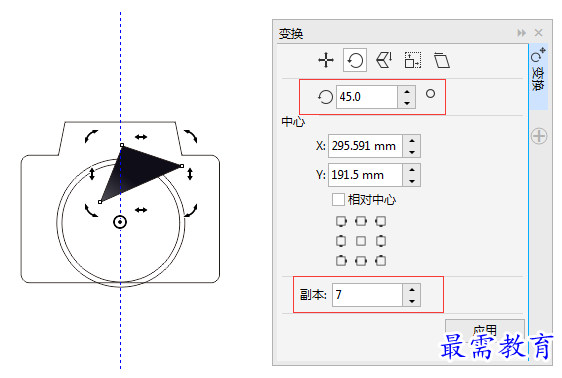Select bottom-right anchor point

coord(381,260)
